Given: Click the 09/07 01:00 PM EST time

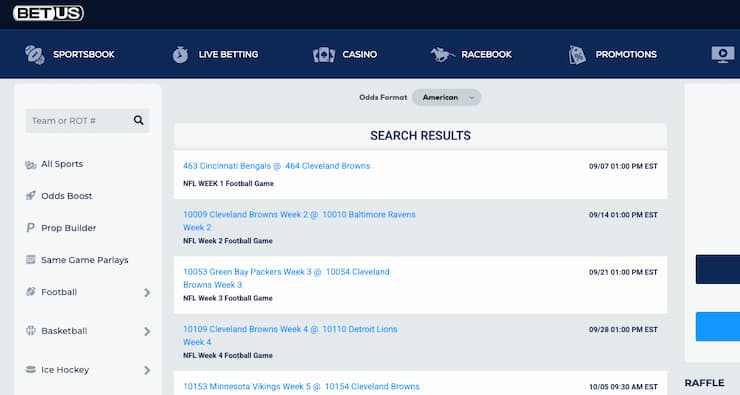Looking at the screenshot, I should point(623,166).
